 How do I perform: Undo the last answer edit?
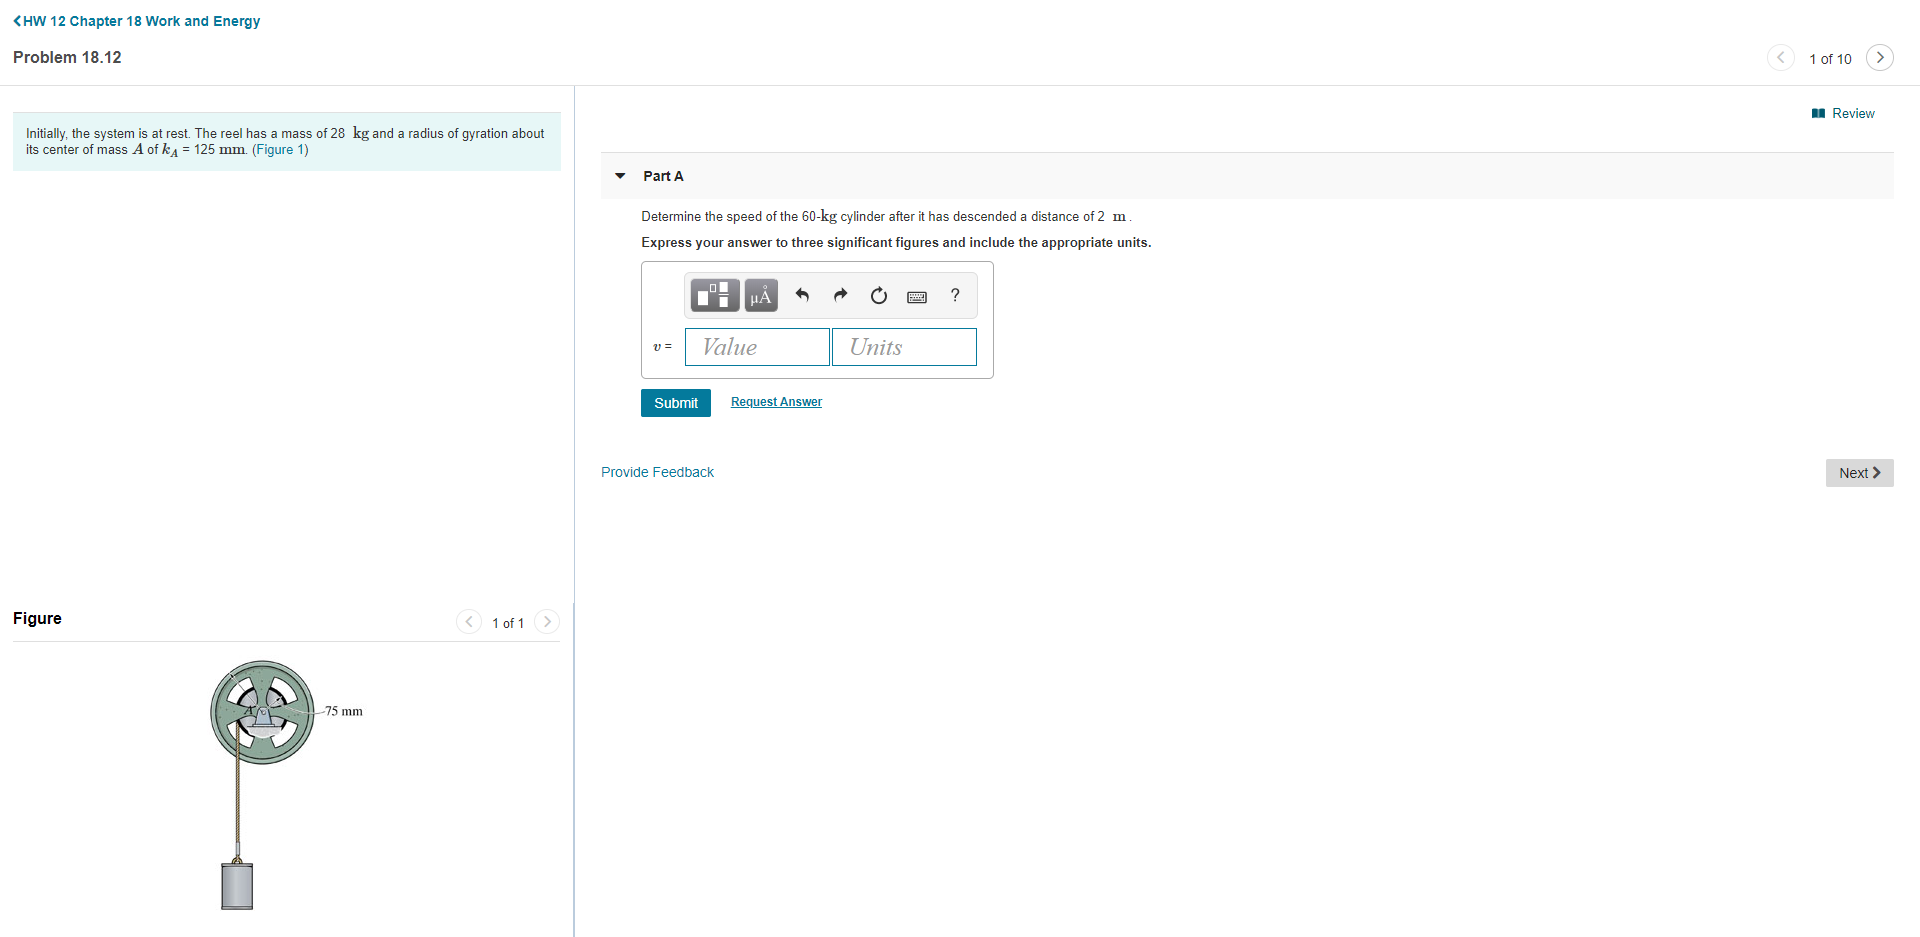(x=802, y=295)
